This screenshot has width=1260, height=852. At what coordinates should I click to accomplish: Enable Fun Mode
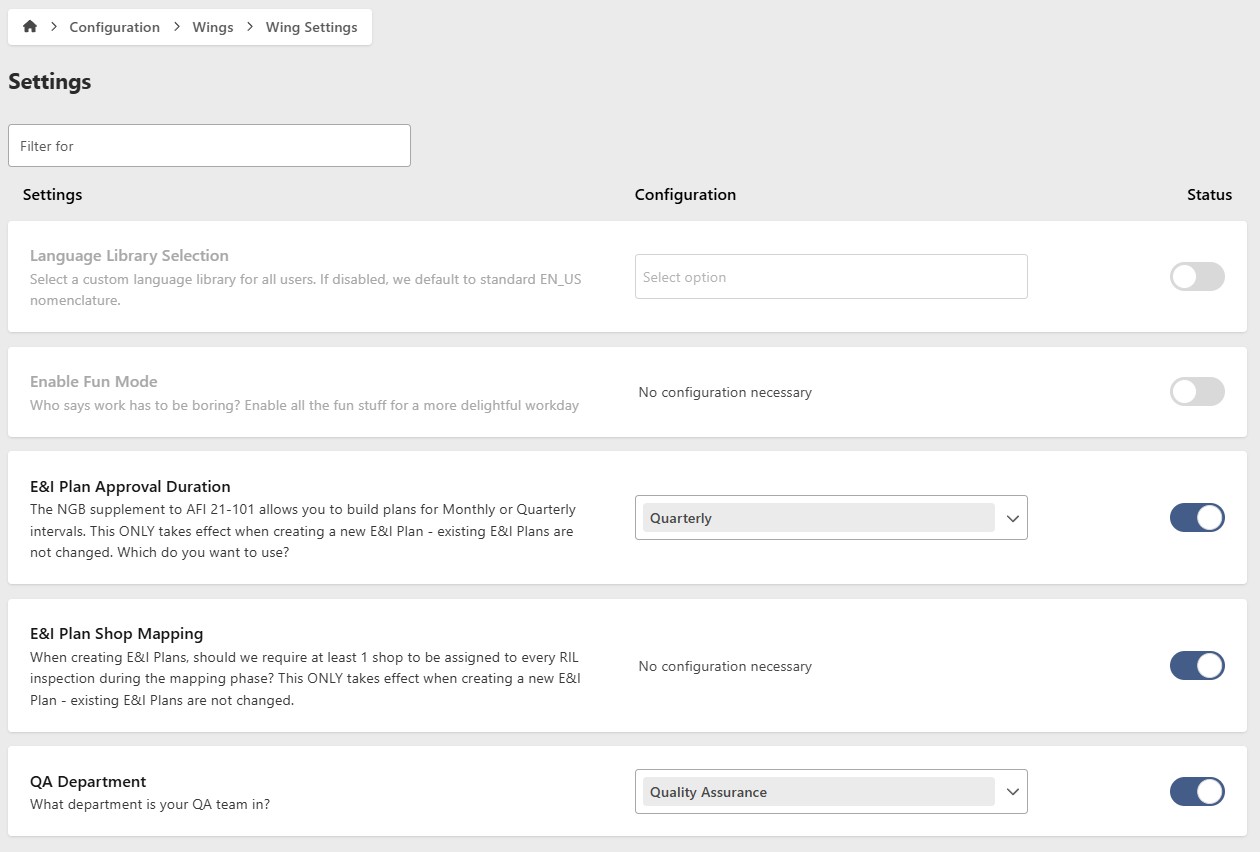point(1197,392)
